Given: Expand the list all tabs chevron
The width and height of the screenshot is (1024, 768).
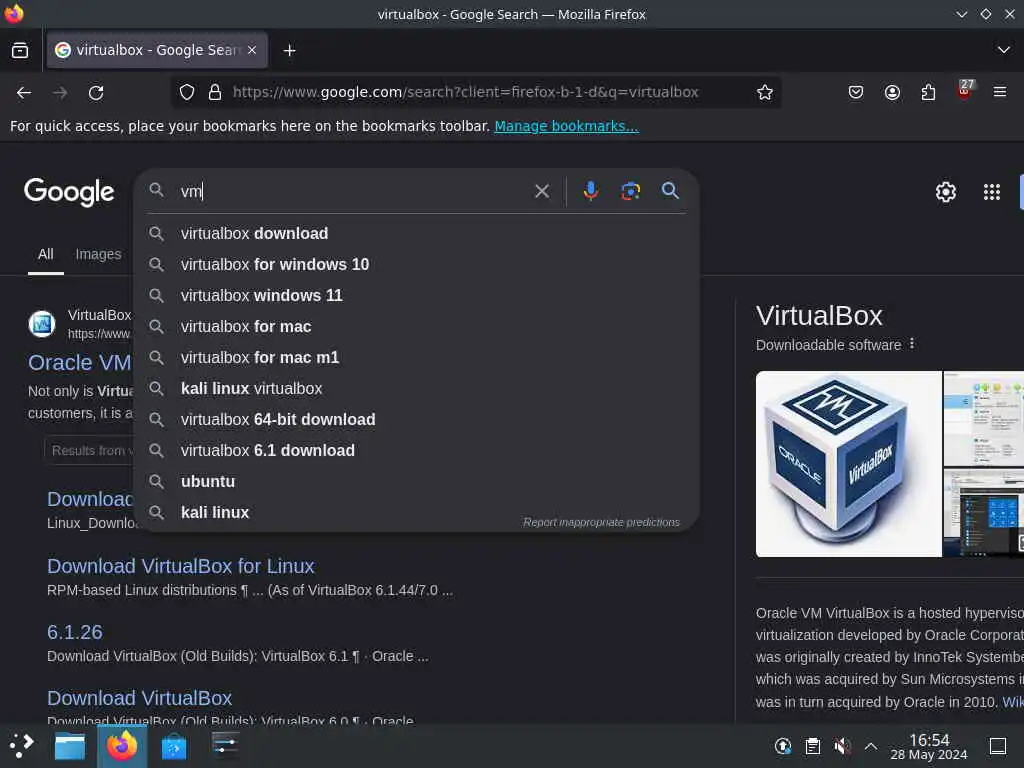Looking at the screenshot, I should 1004,50.
